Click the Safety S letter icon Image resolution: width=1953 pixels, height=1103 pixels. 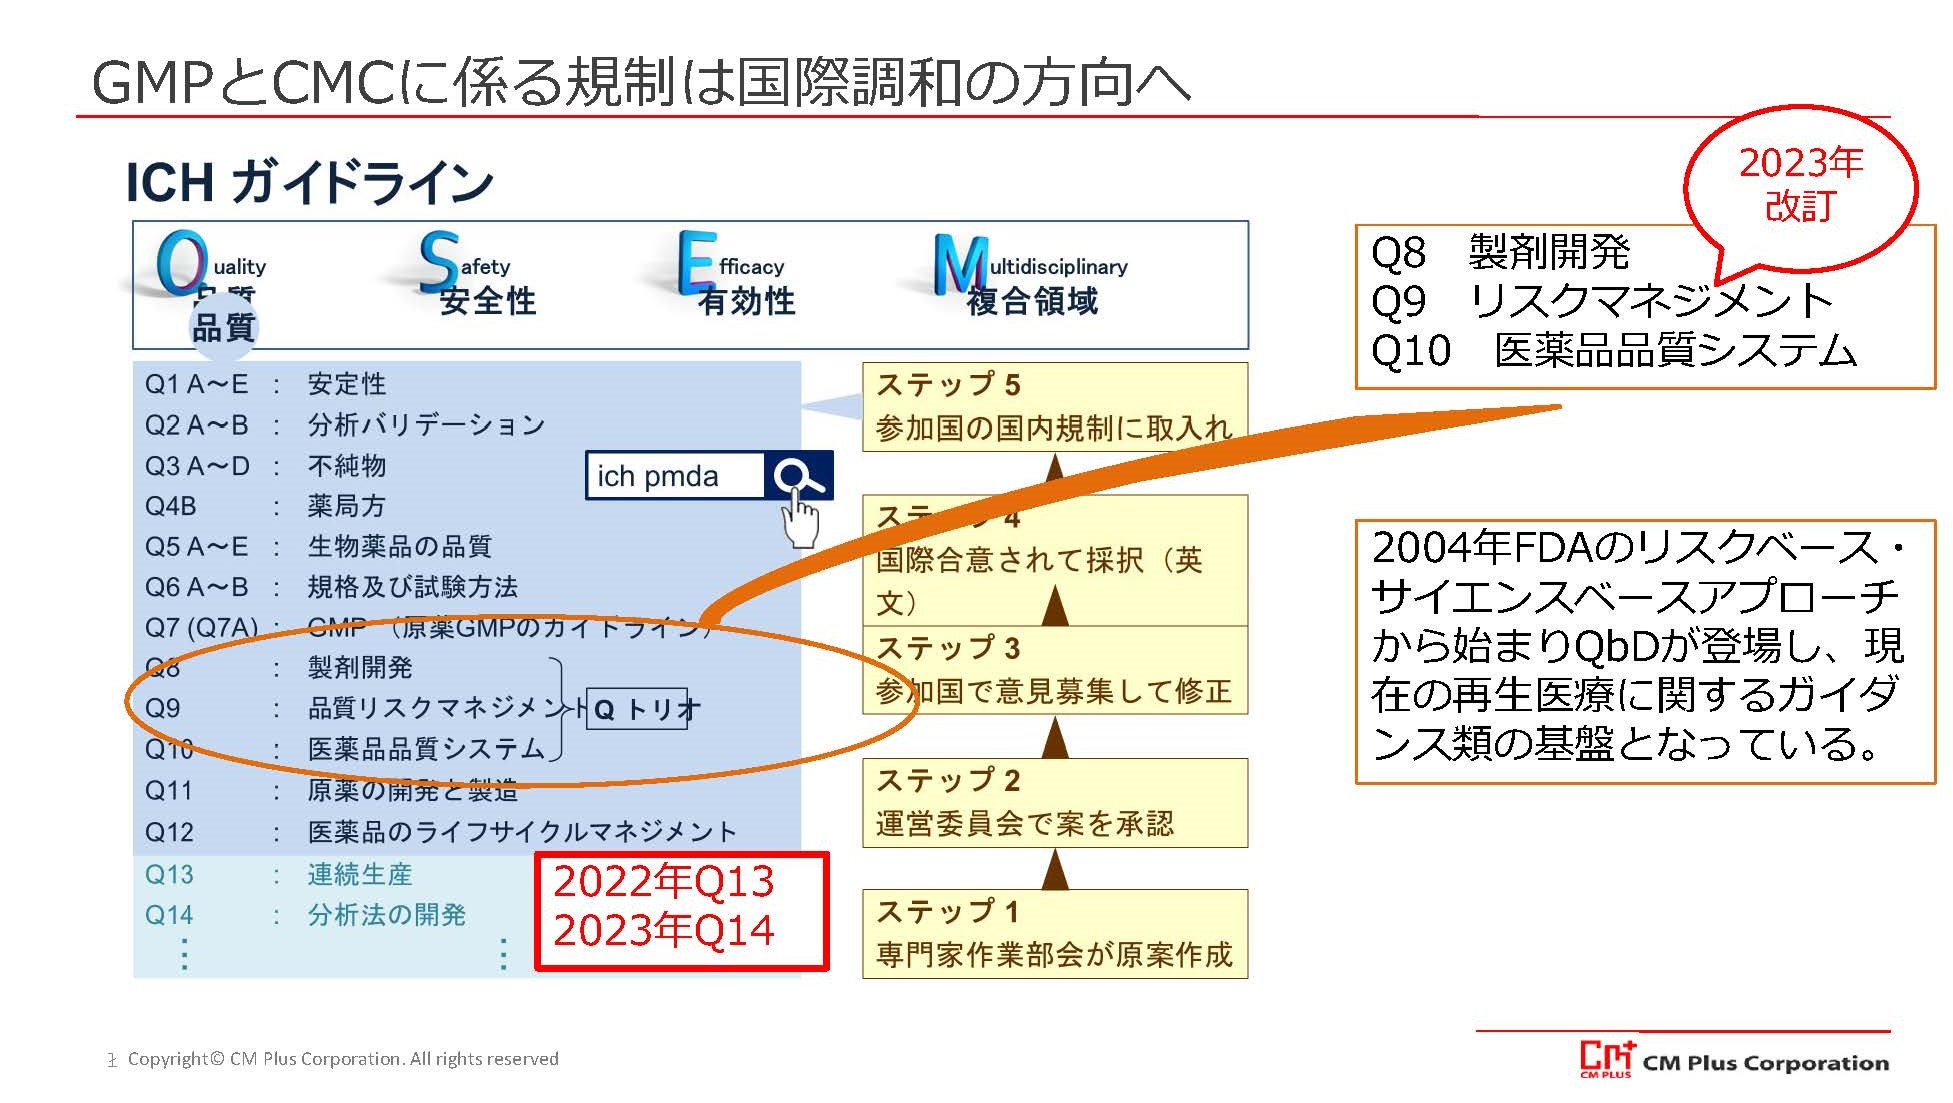[439, 261]
